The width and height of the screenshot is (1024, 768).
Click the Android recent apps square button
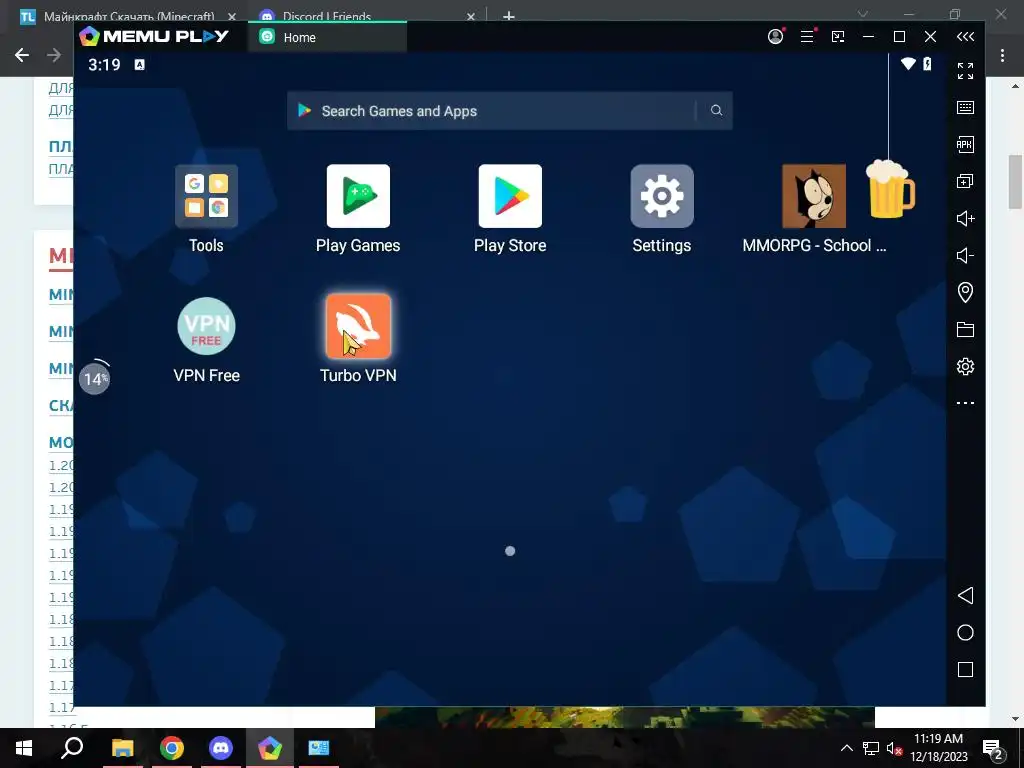point(965,669)
